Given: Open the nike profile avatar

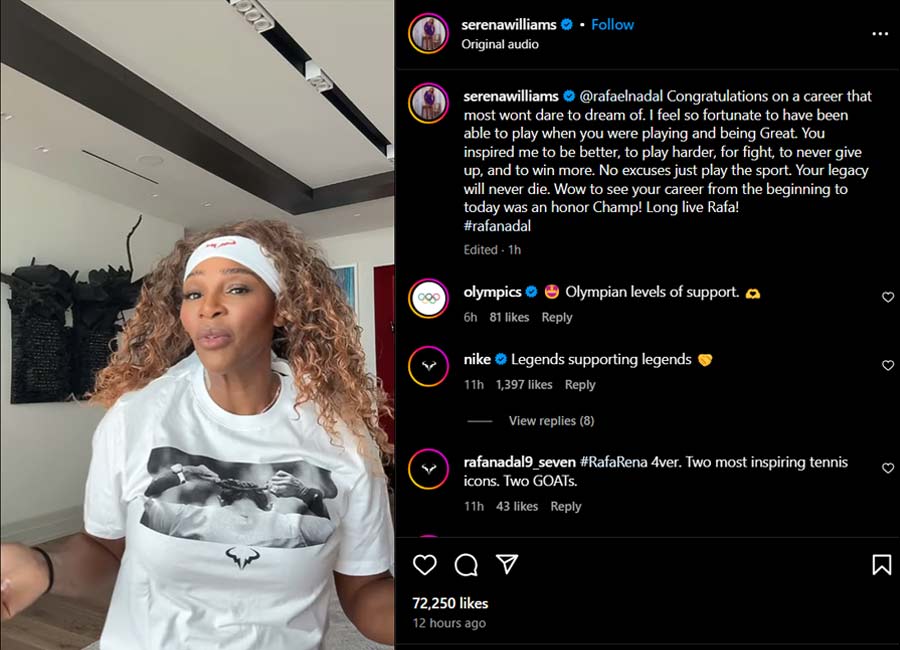Looking at the screenshot, I should tap(428, 367).
